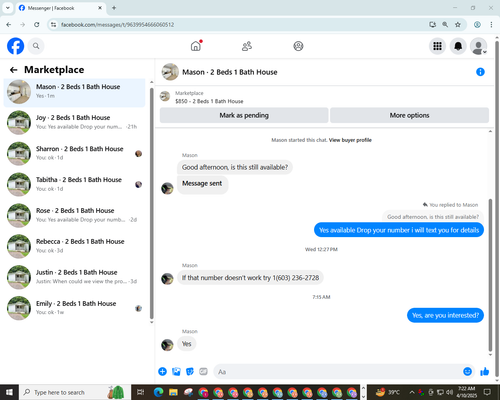This screenshot has height=400, width=500.
Task: Open the Facebook search icon
Action: (x=36, y=46)
